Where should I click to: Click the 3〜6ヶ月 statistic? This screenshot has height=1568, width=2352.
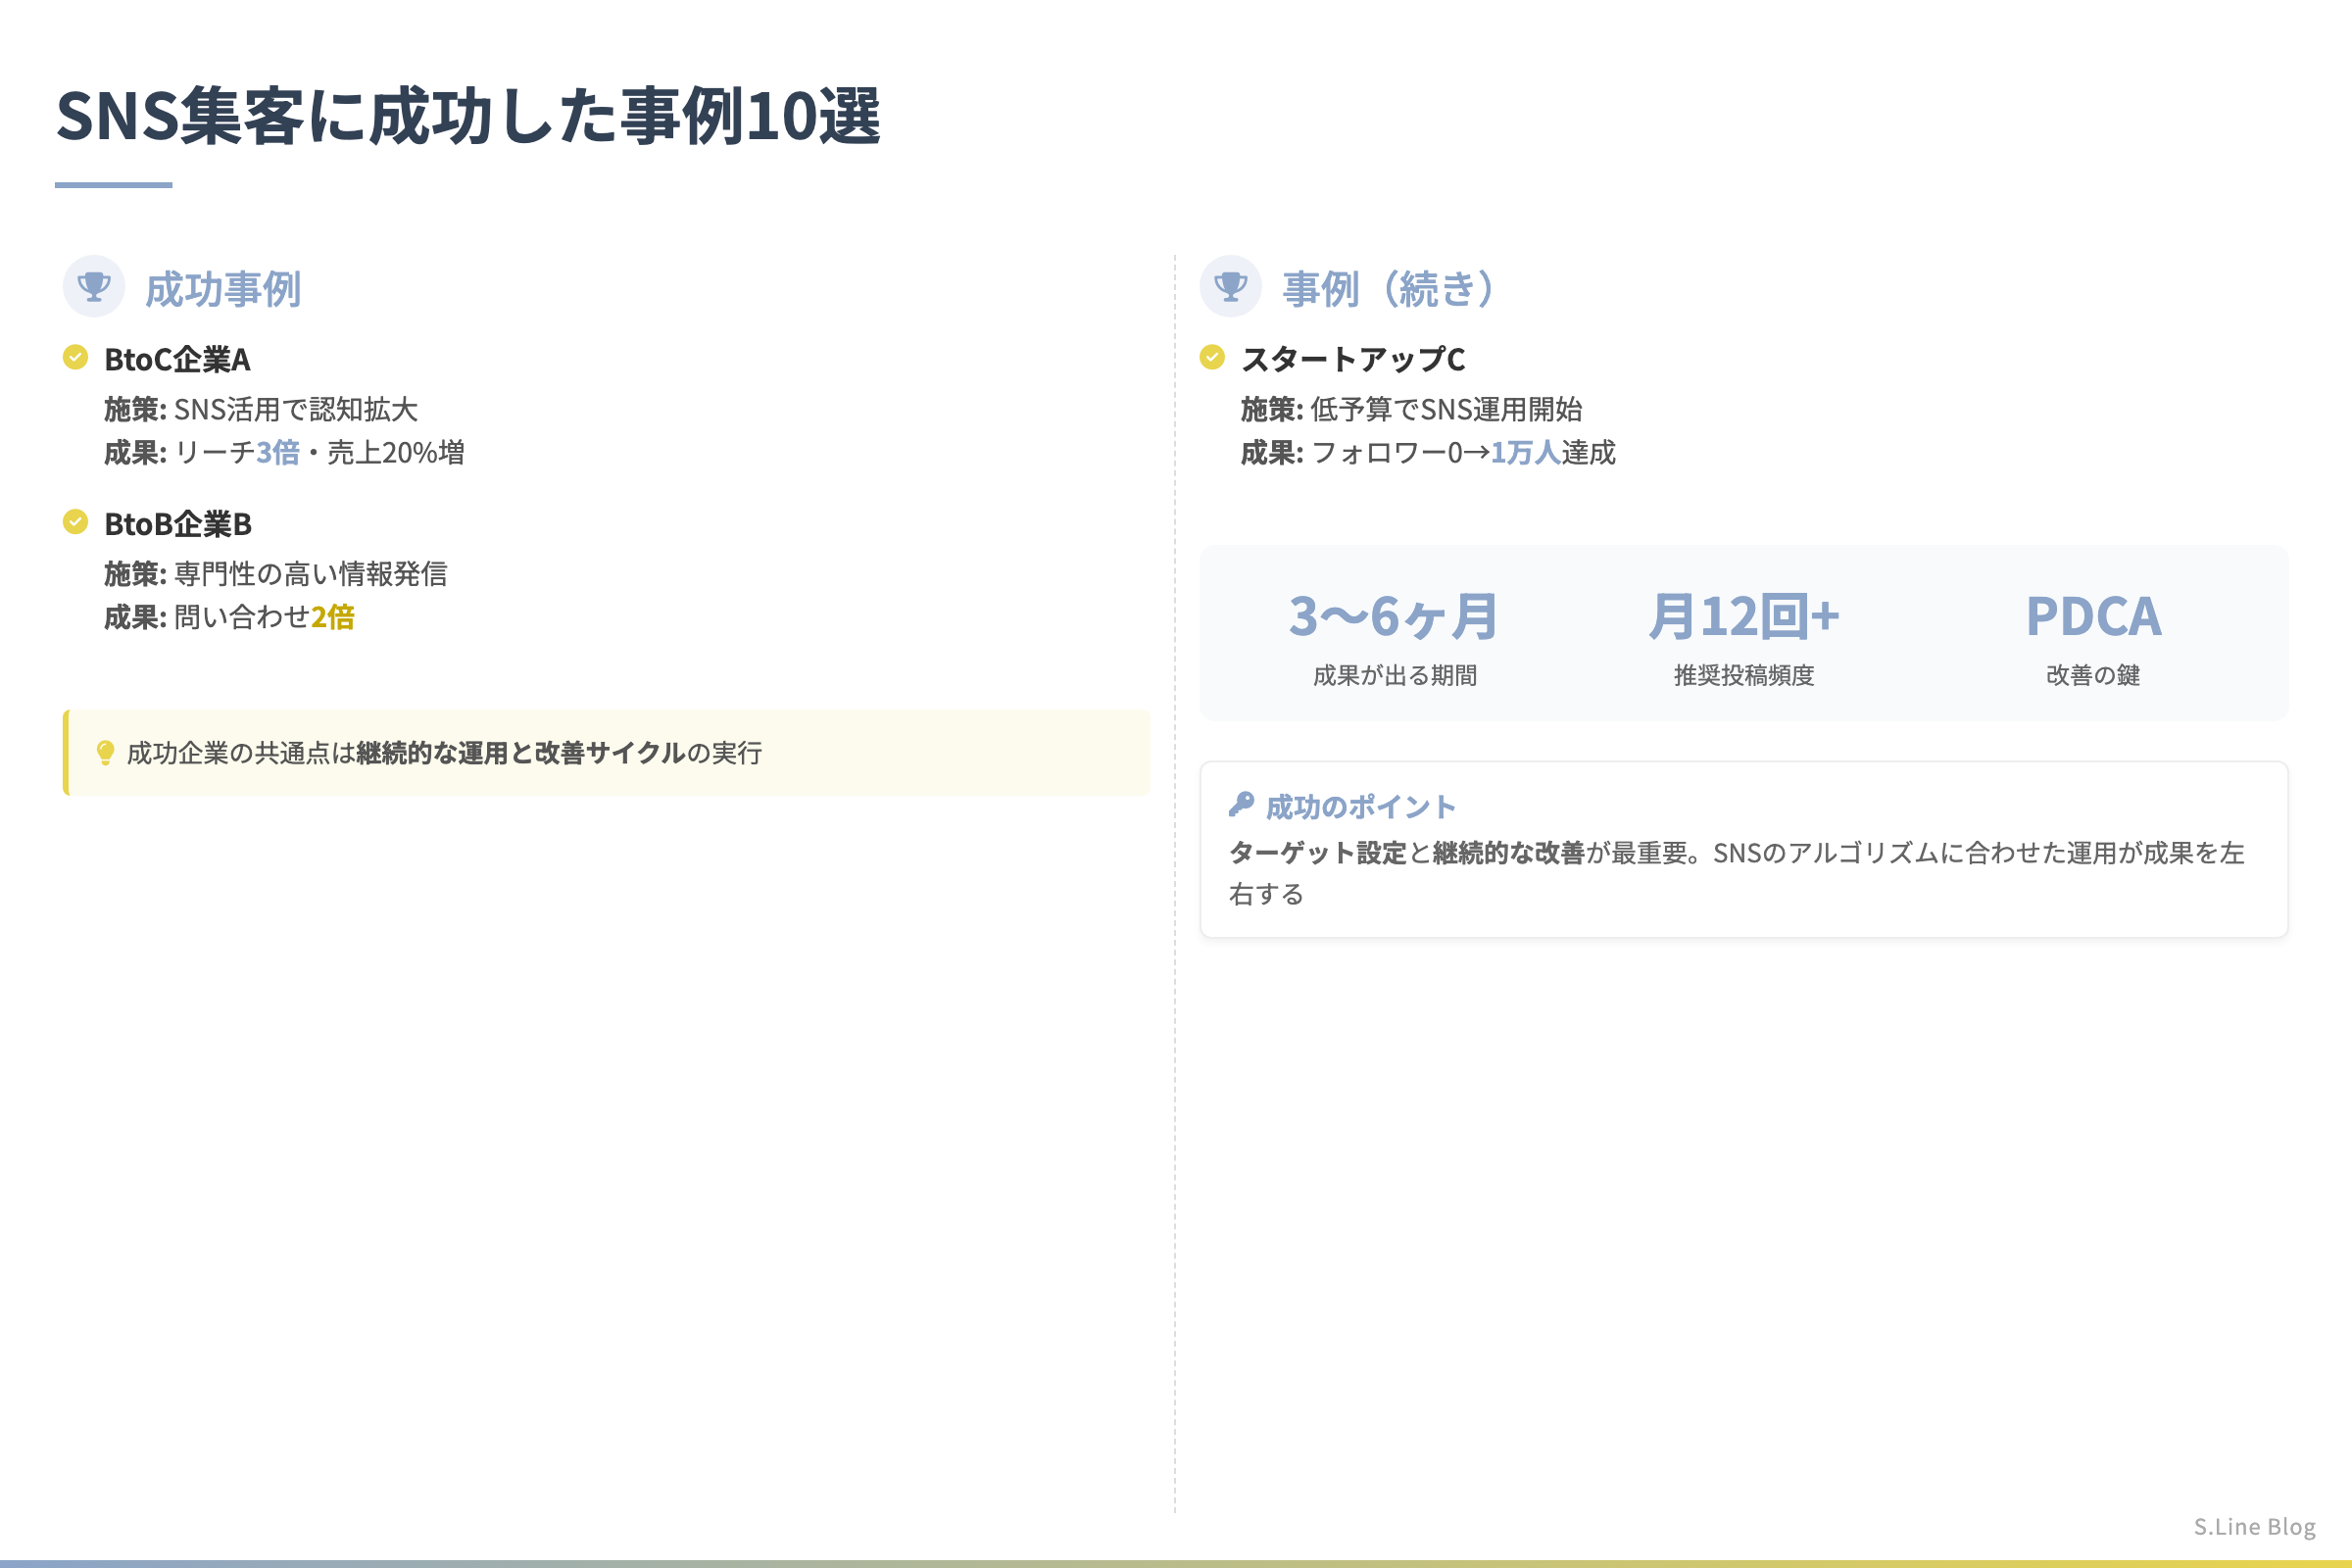[x=1394, y=616]
